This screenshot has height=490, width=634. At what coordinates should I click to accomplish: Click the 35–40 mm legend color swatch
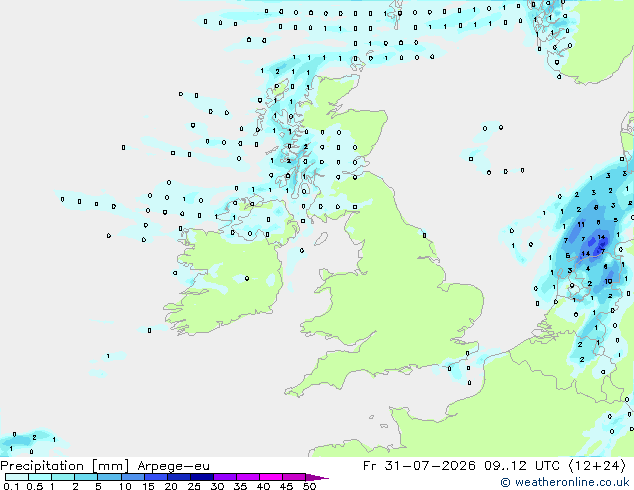tap(247, 477)
